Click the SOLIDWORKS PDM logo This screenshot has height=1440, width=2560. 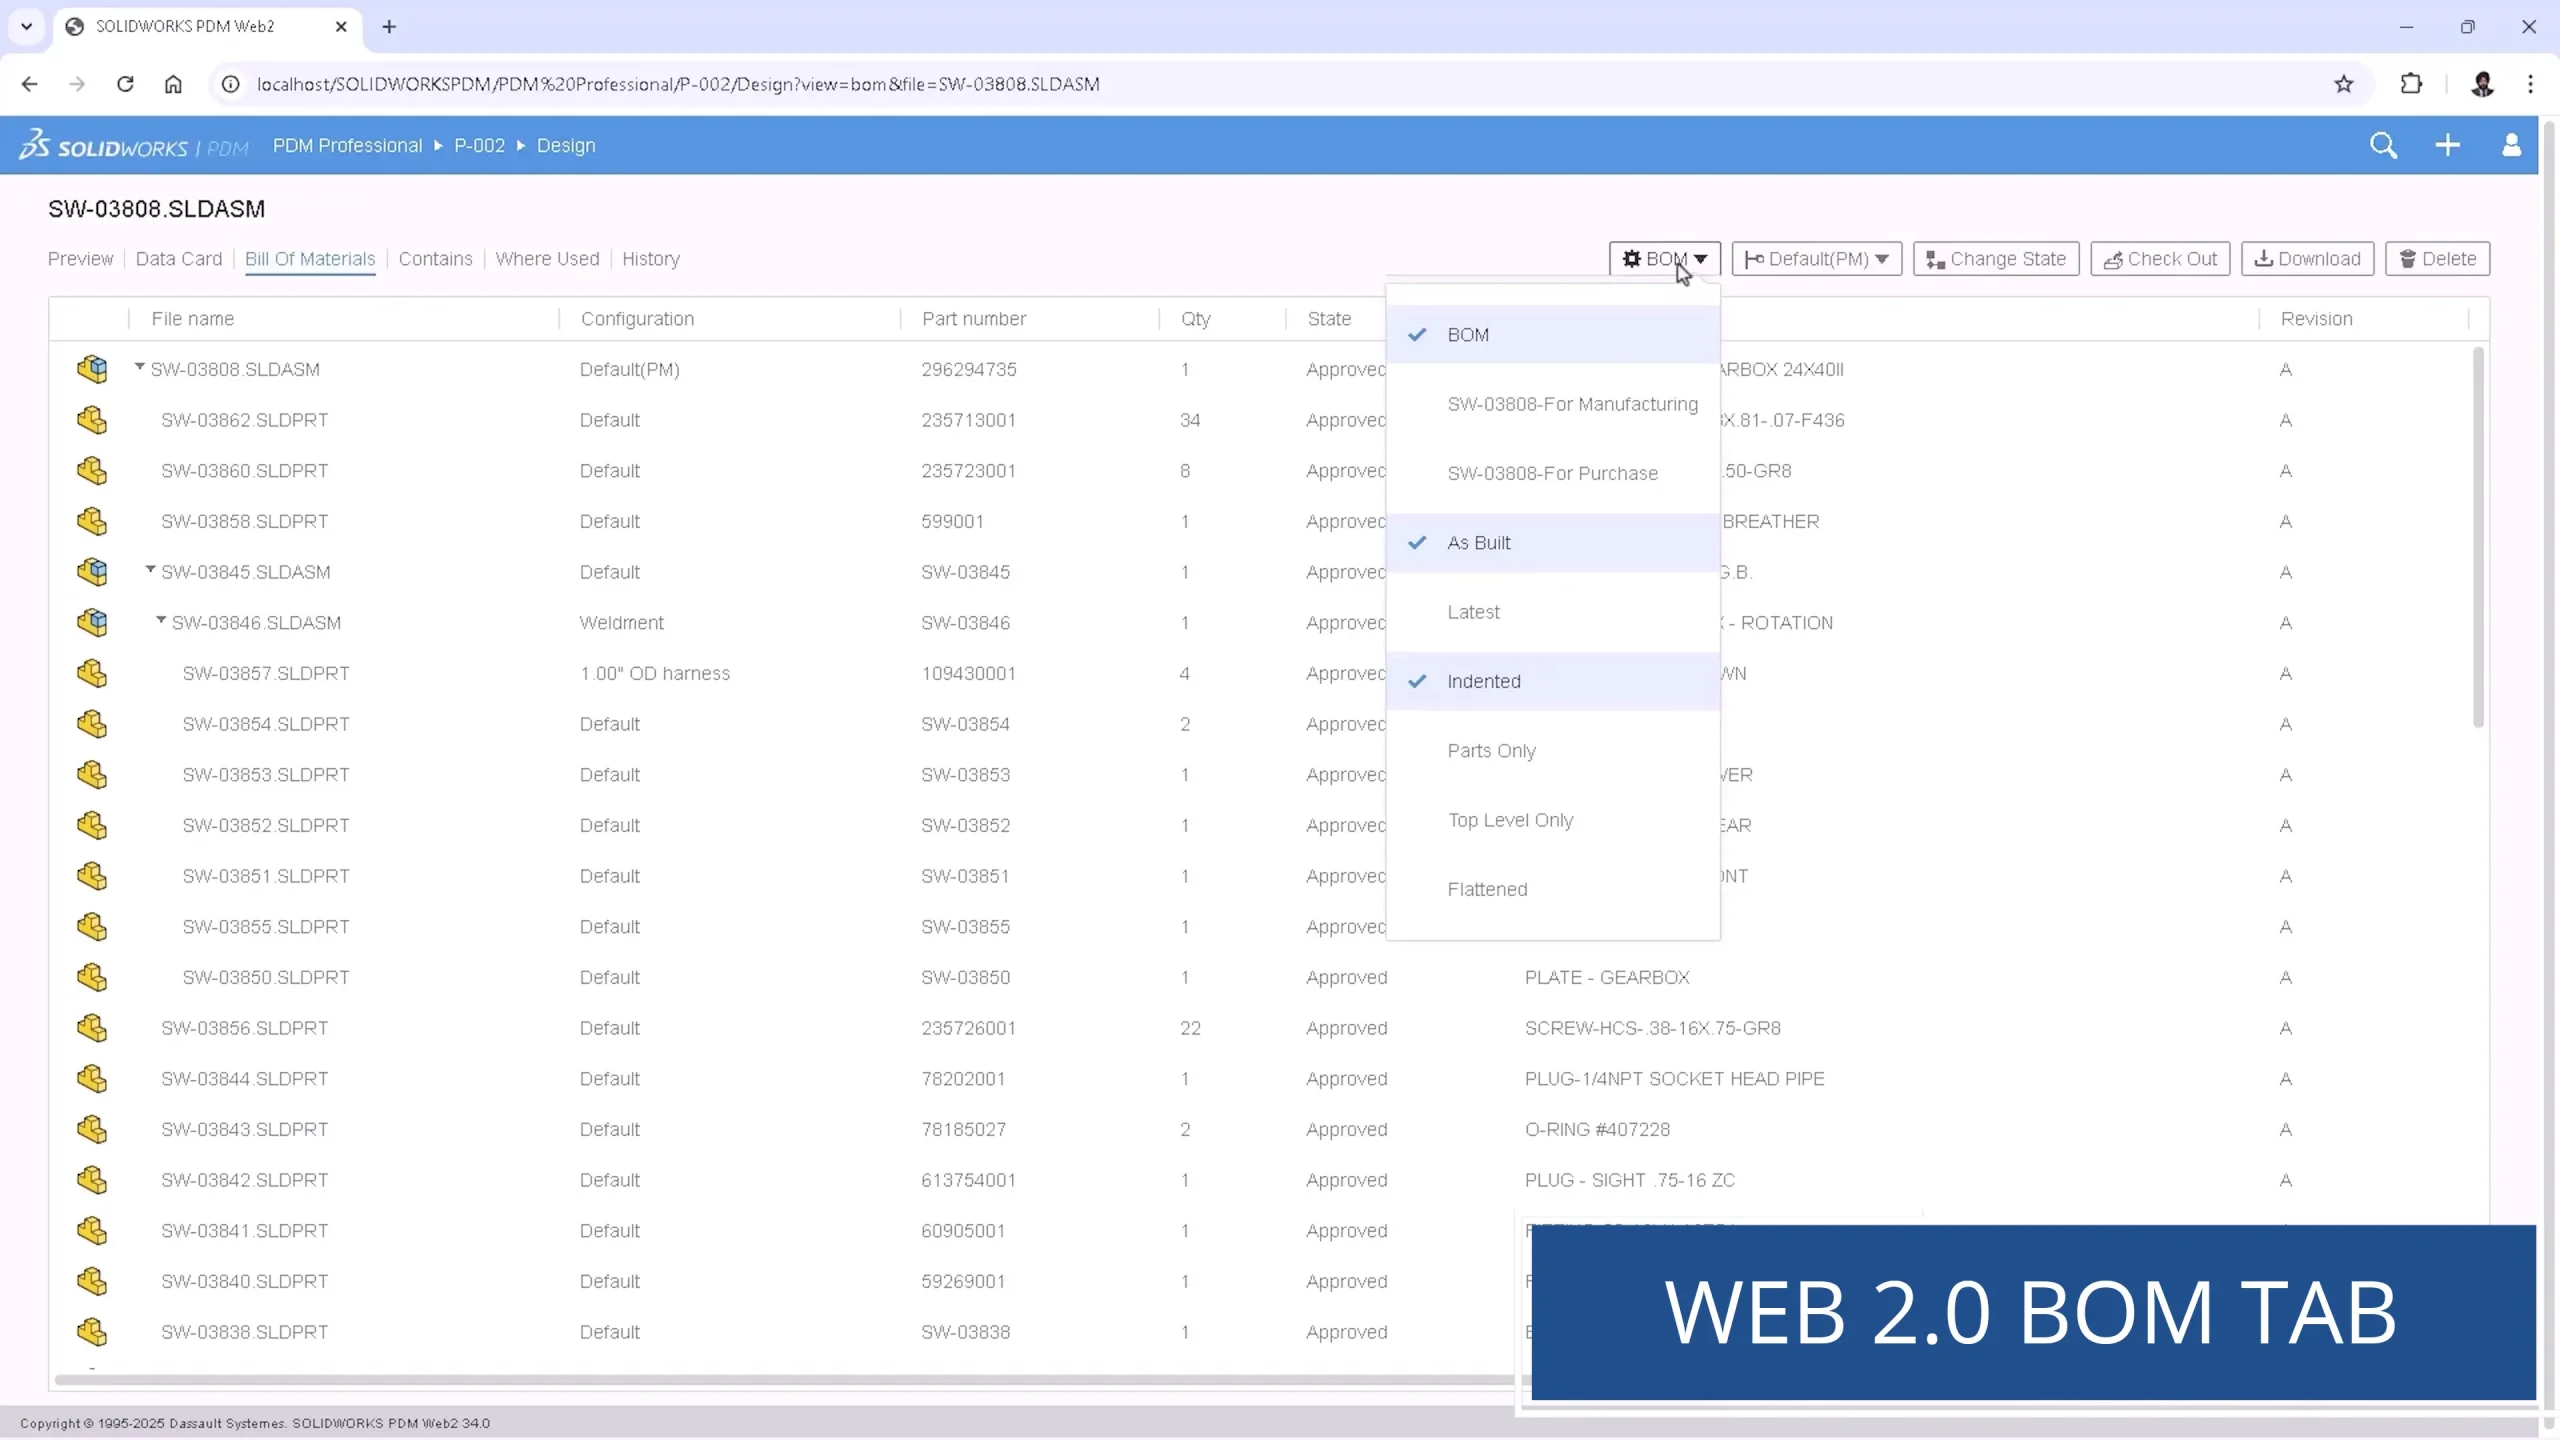coord(133,145)
